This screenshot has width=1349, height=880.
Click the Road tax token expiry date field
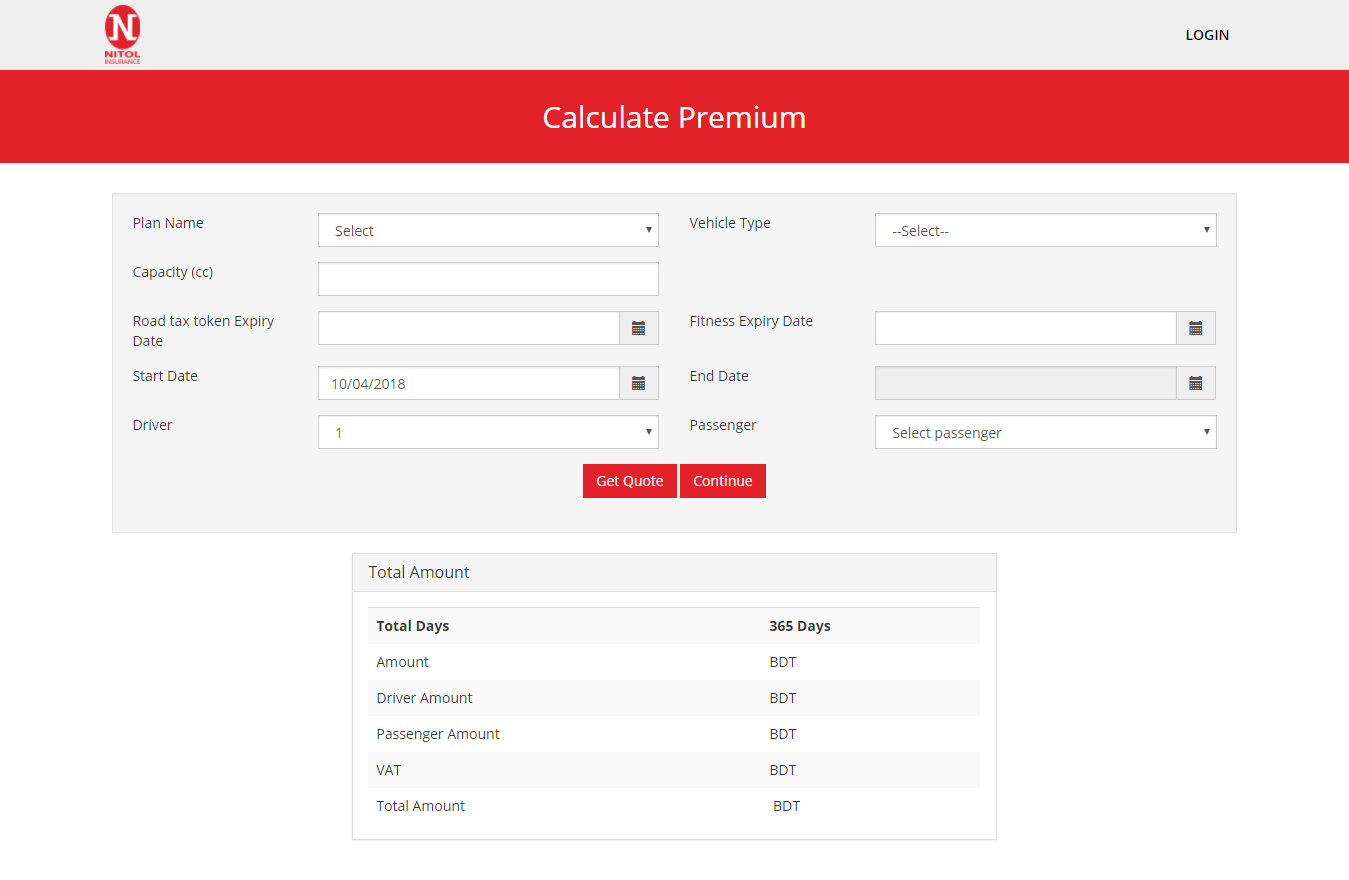(x=469, y=328)
